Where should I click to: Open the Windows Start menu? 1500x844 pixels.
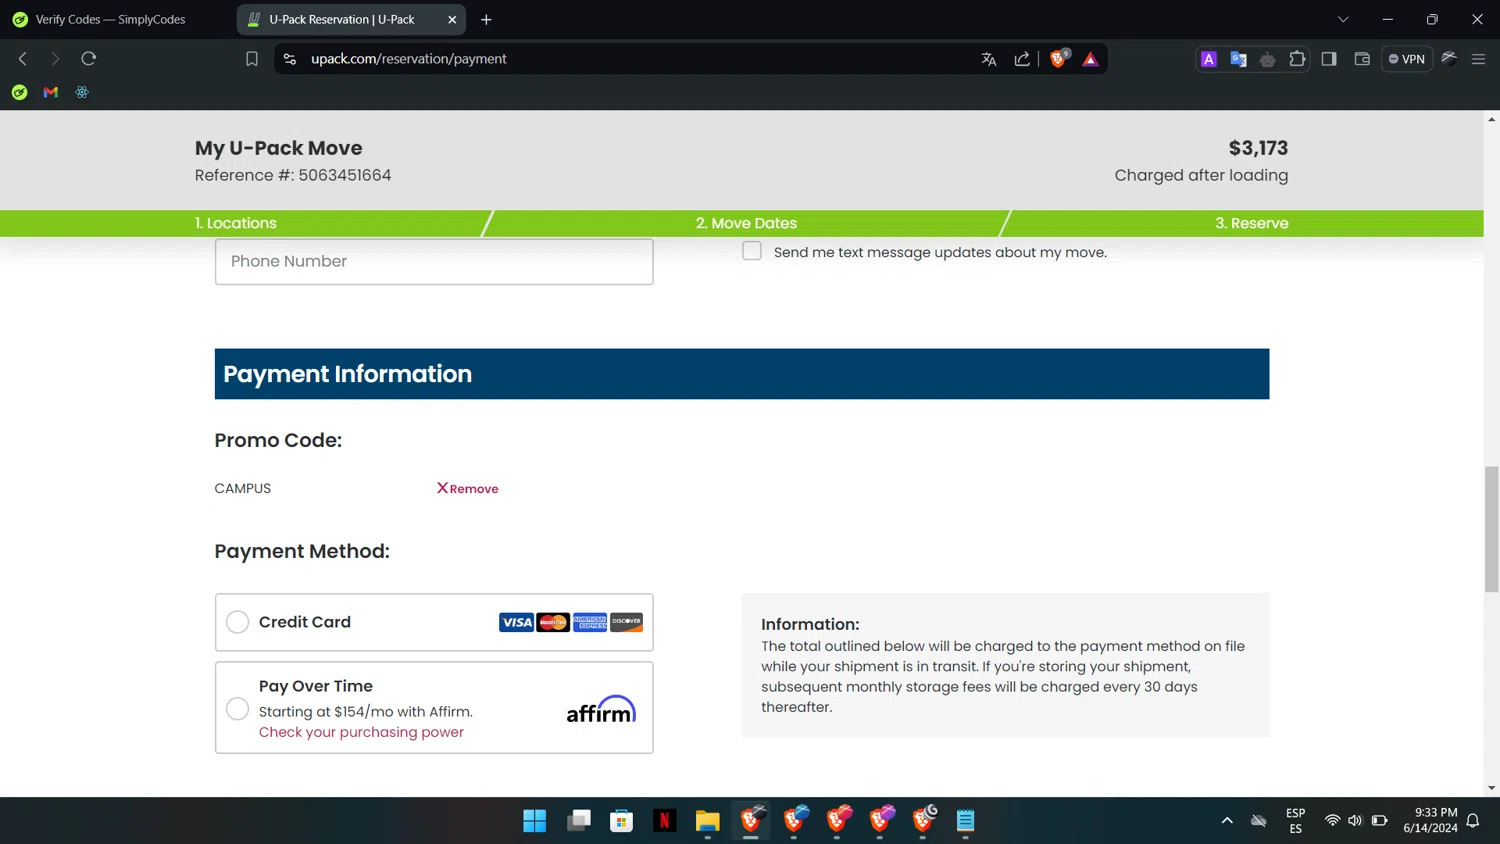[535, 821]
